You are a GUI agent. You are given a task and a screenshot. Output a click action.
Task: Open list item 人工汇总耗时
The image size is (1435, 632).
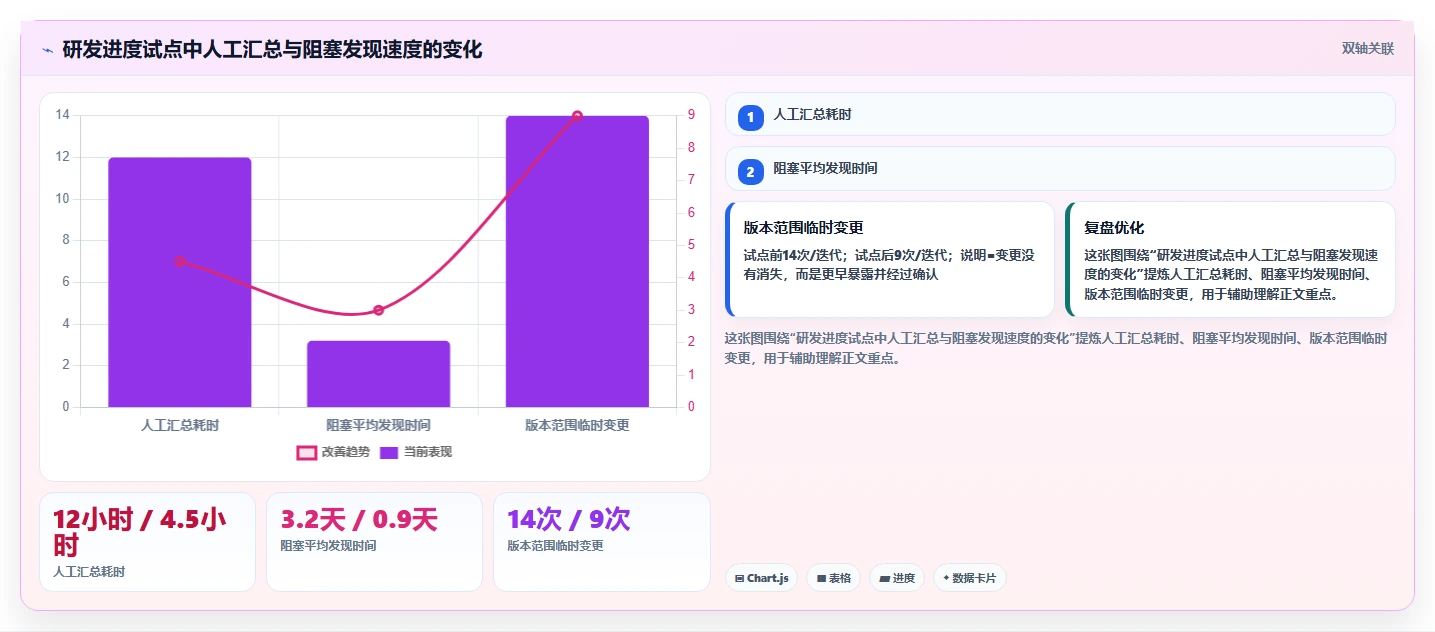(x=1060, y=114)
